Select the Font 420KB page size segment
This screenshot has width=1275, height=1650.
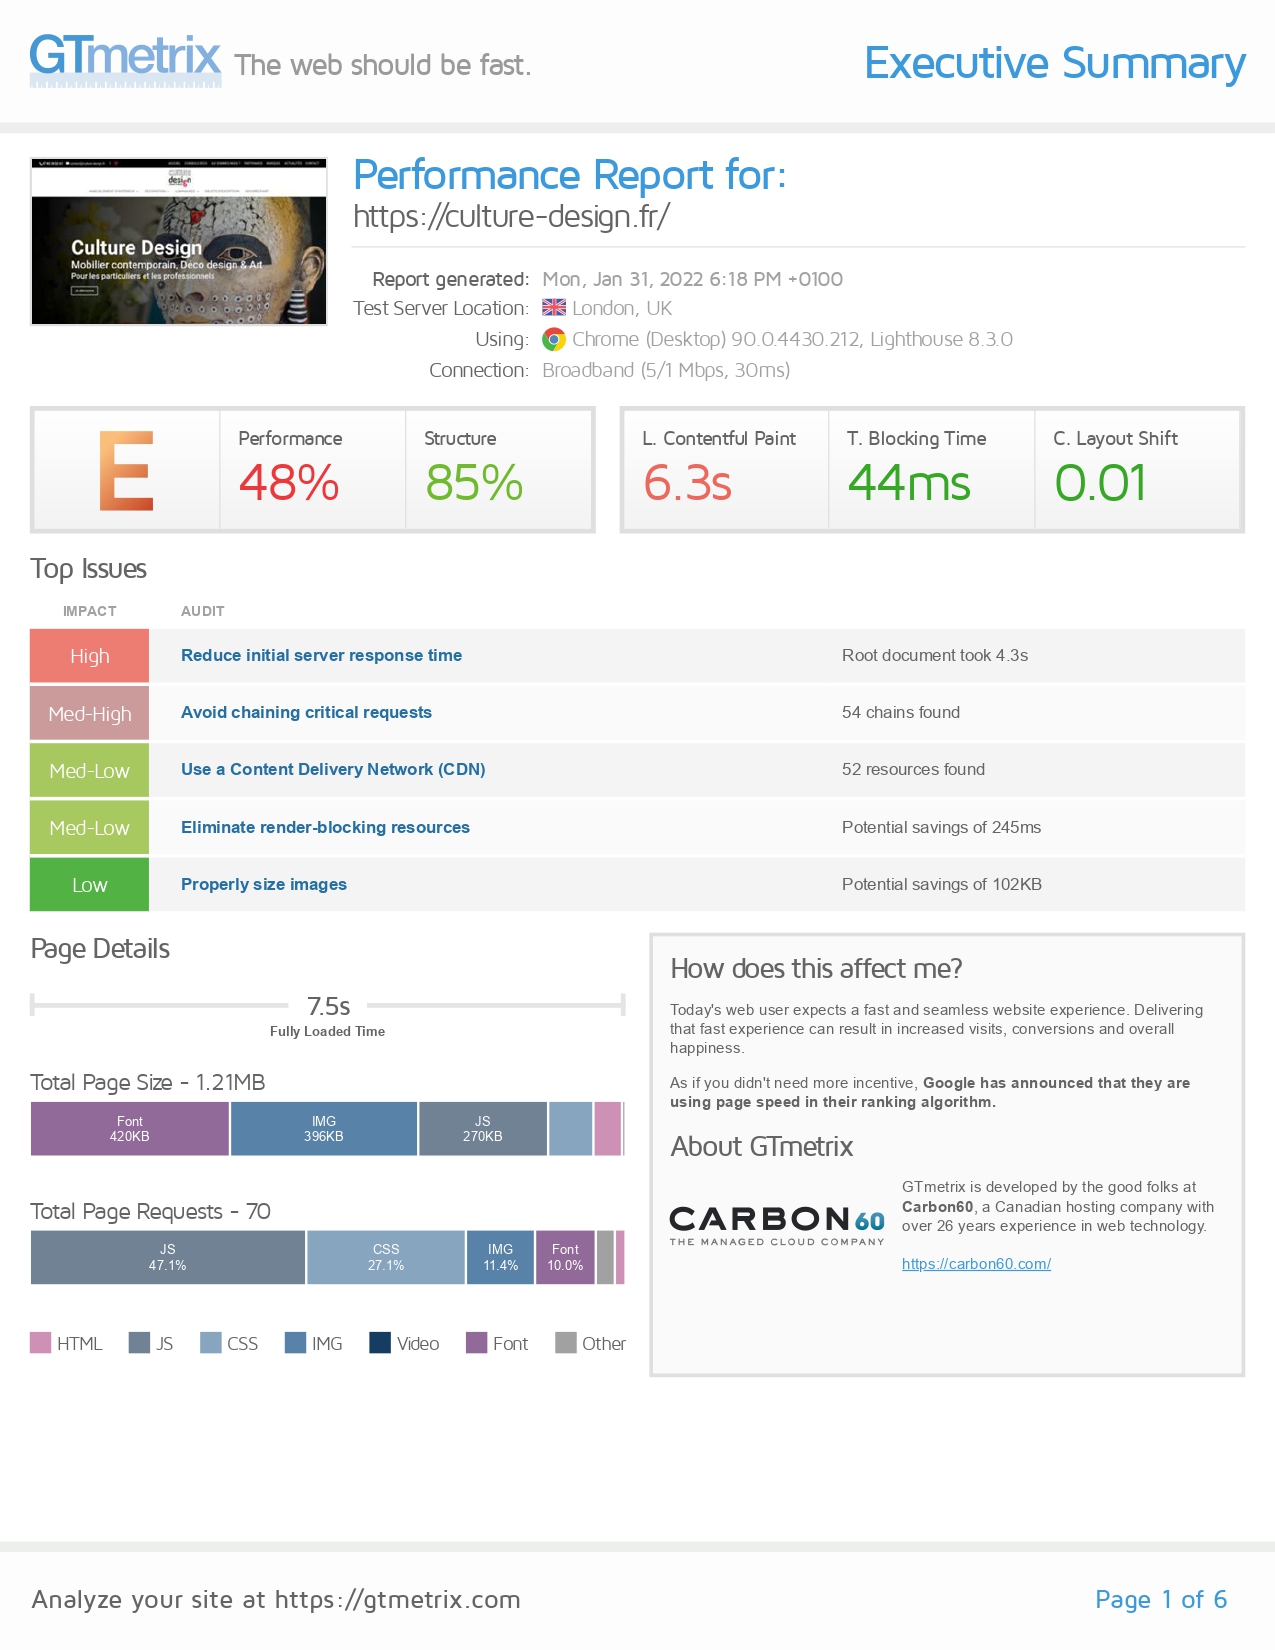[x=130, y=1129]
